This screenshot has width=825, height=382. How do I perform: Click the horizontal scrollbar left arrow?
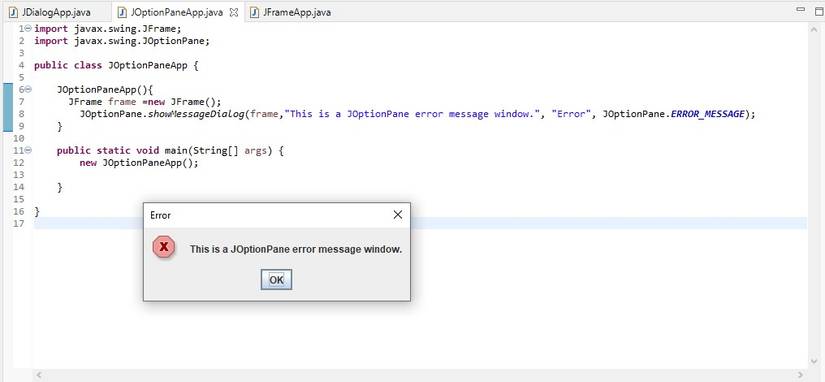coord(39,375)
